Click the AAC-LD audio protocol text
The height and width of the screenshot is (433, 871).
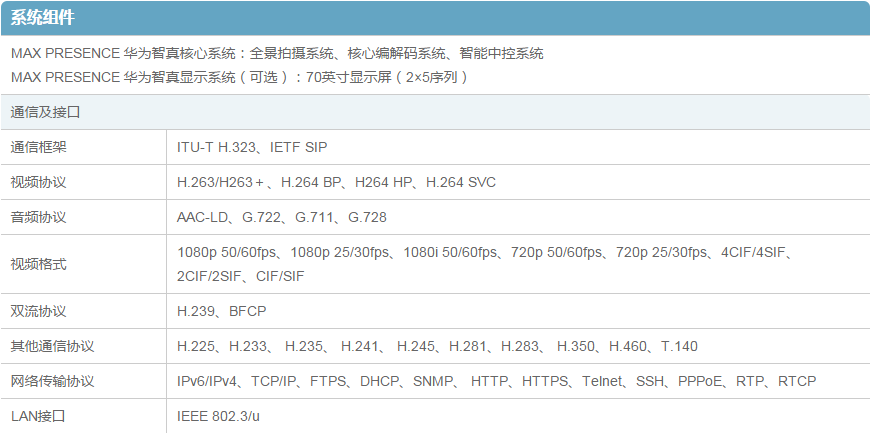tap(205, 217)
